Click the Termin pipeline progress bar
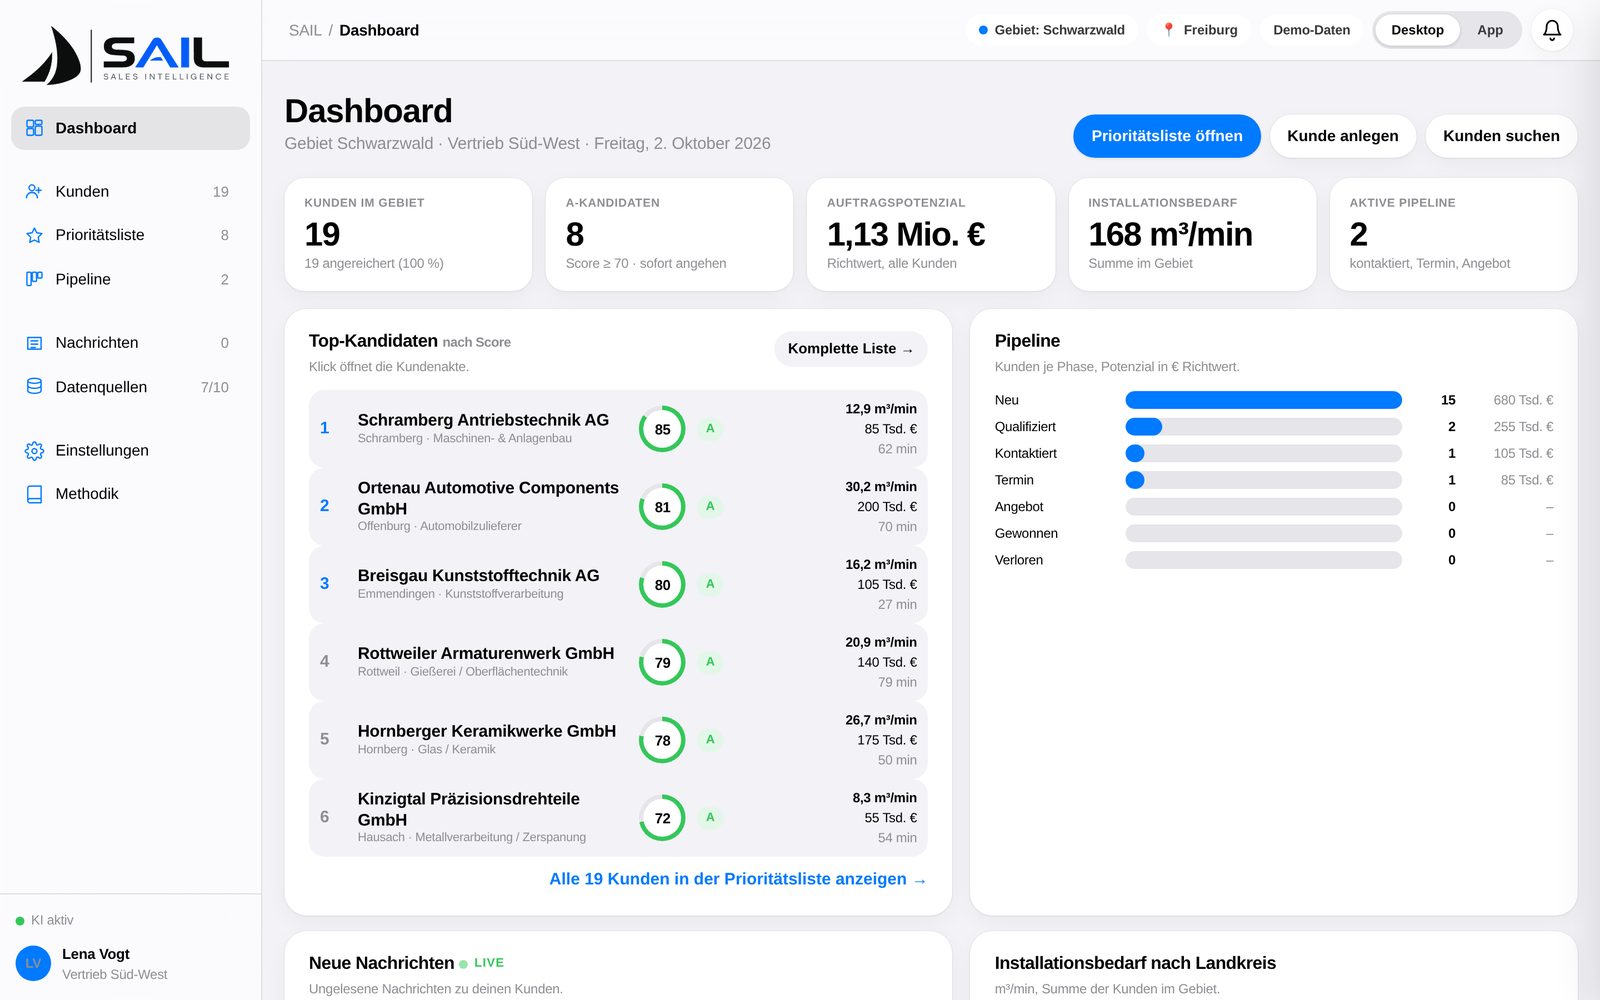 click(x=1263, y=480)
